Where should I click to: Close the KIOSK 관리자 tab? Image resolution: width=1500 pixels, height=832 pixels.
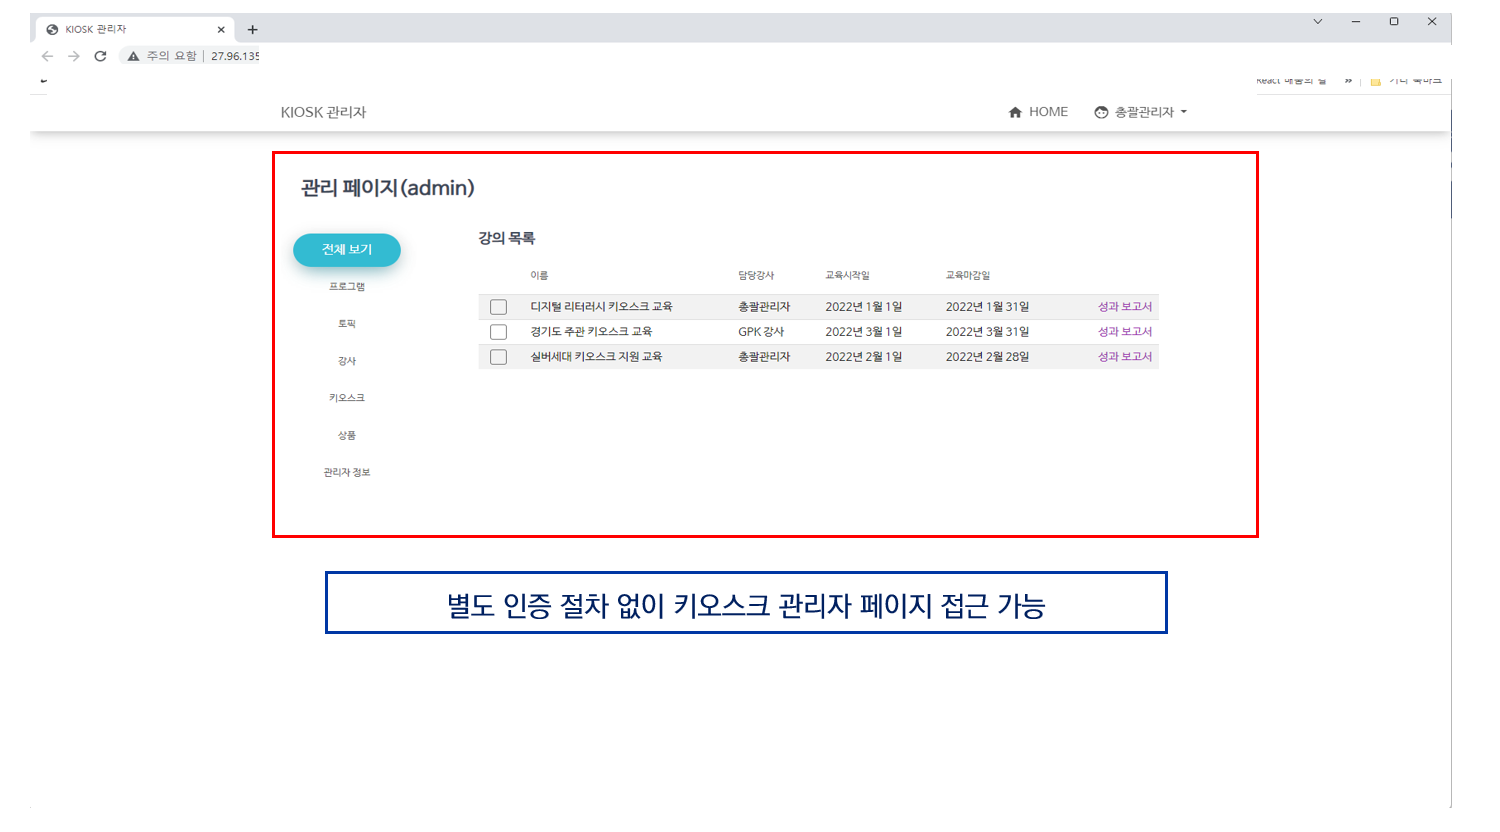[x=221, y=29]
